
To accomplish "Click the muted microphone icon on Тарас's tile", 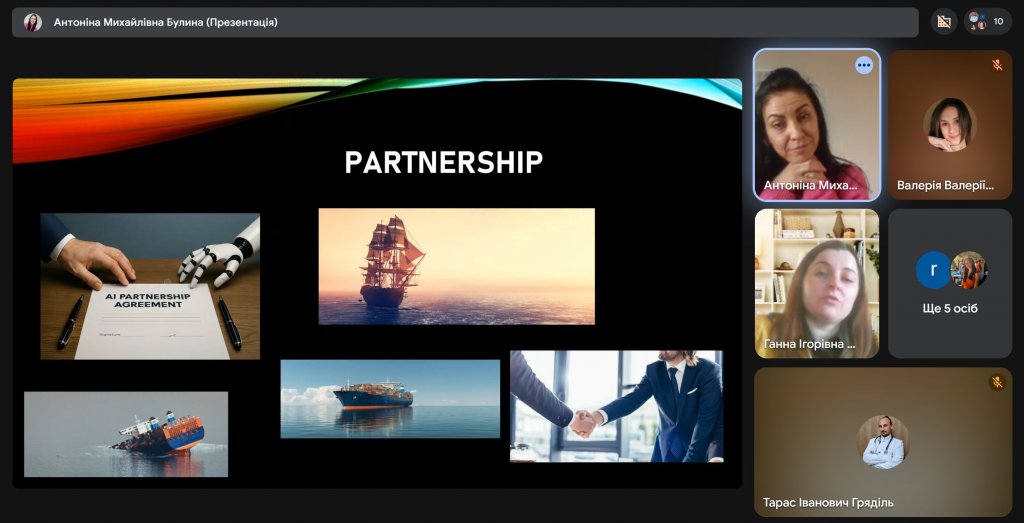I will click(x=997, y=382).
